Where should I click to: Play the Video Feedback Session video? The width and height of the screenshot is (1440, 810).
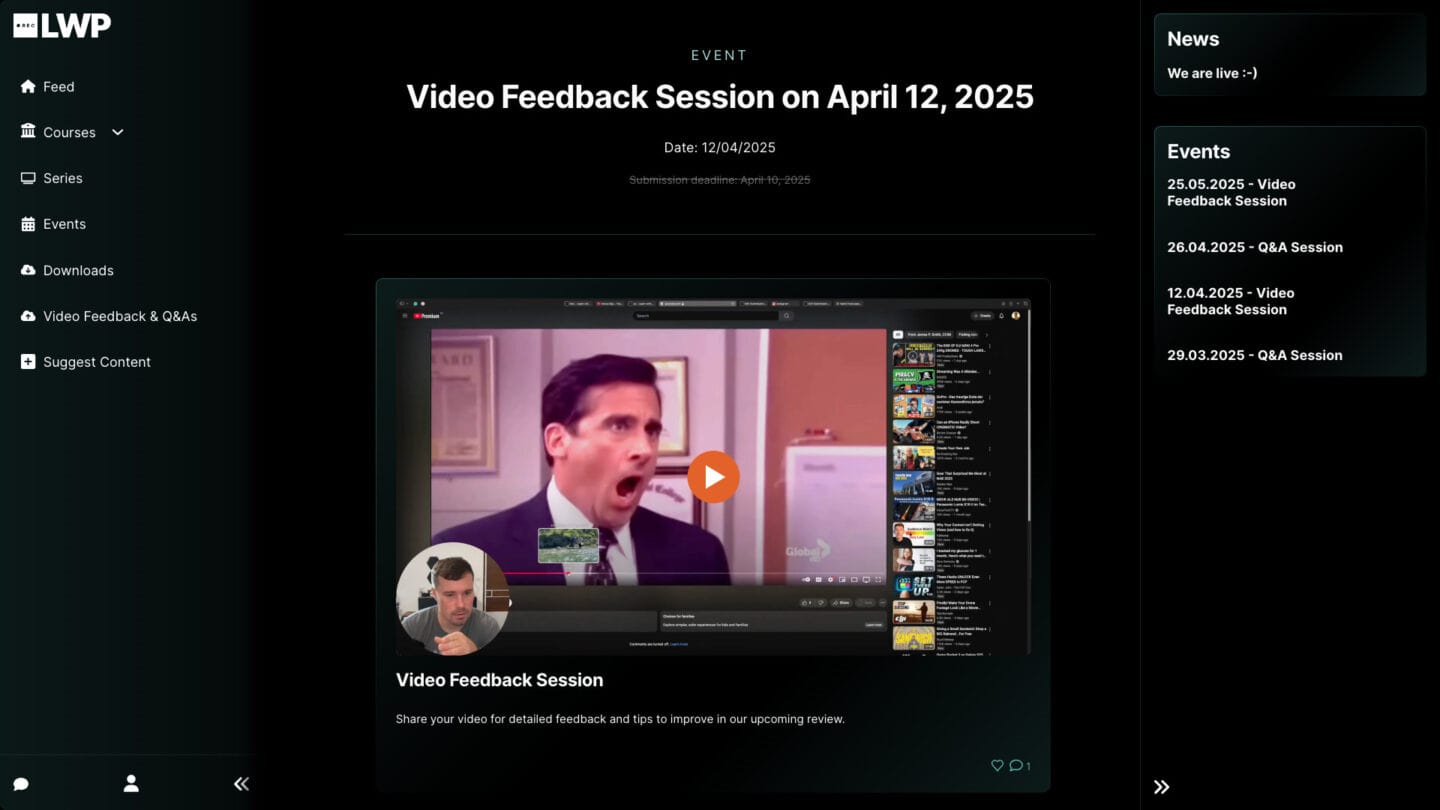(713, 477)
